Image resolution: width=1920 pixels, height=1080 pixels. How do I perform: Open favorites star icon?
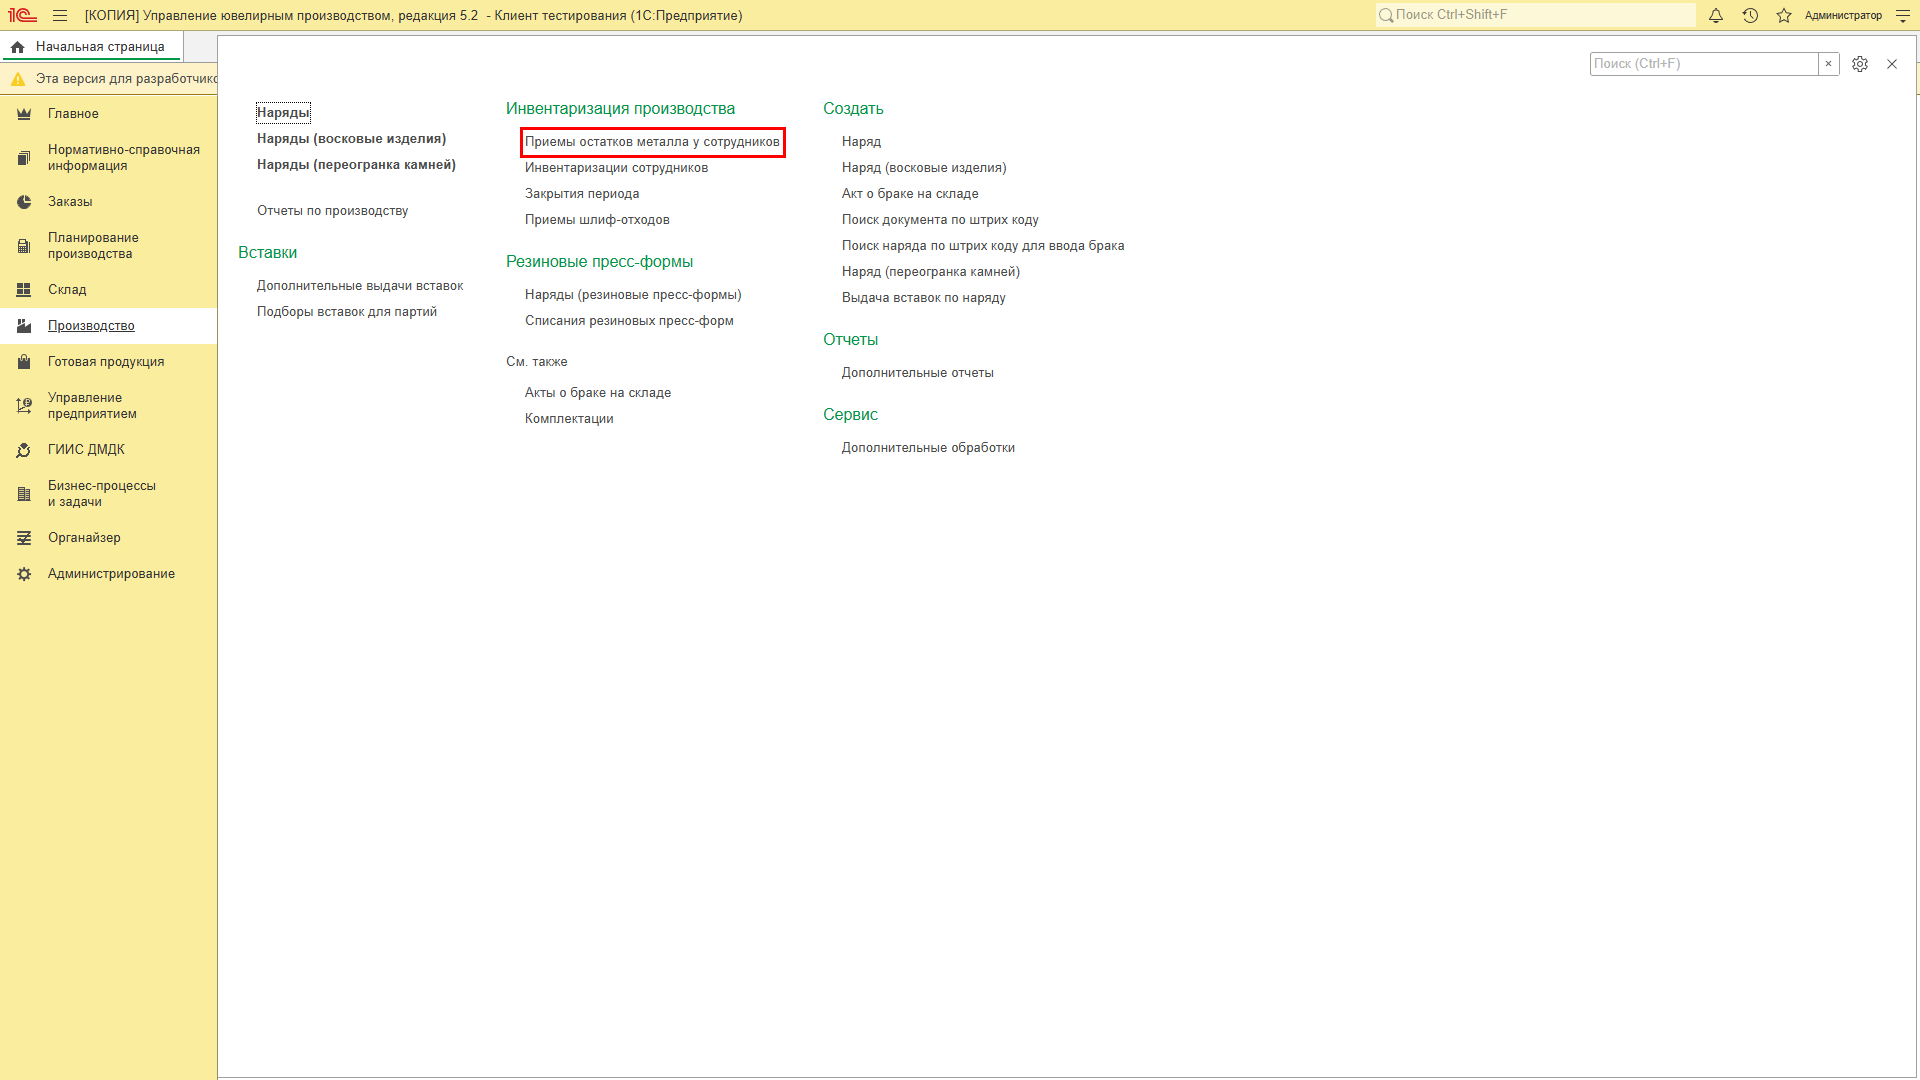pos(1784,15)
